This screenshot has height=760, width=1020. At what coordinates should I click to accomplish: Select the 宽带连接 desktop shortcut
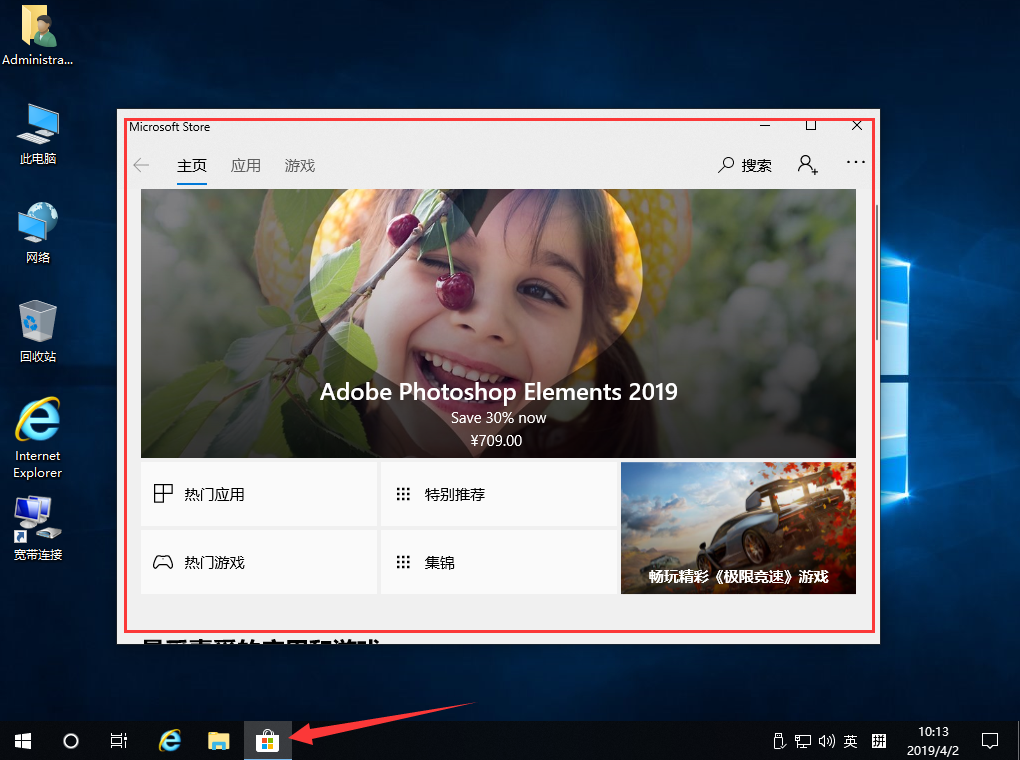(x=38, y=529)
